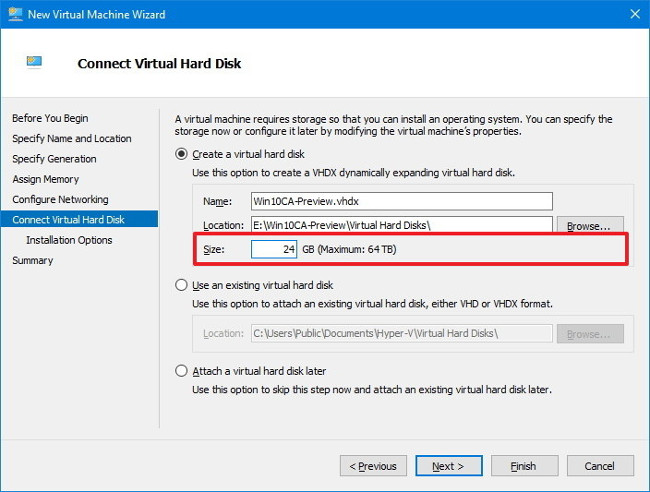Image resolution: width=650 pixels, height=492 pixels.
Task: Click the 'Name:' label
Action: point(217,201)
